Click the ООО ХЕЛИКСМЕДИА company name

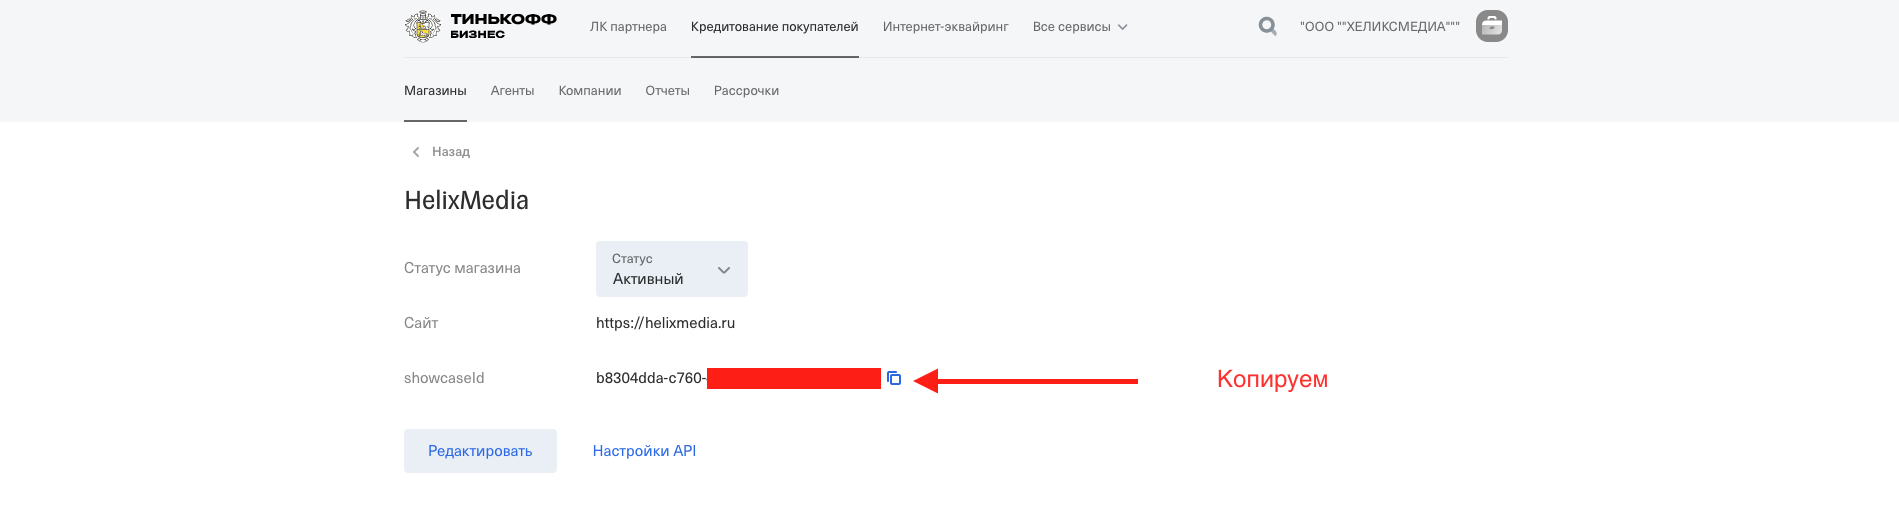tap(1380, 27)
